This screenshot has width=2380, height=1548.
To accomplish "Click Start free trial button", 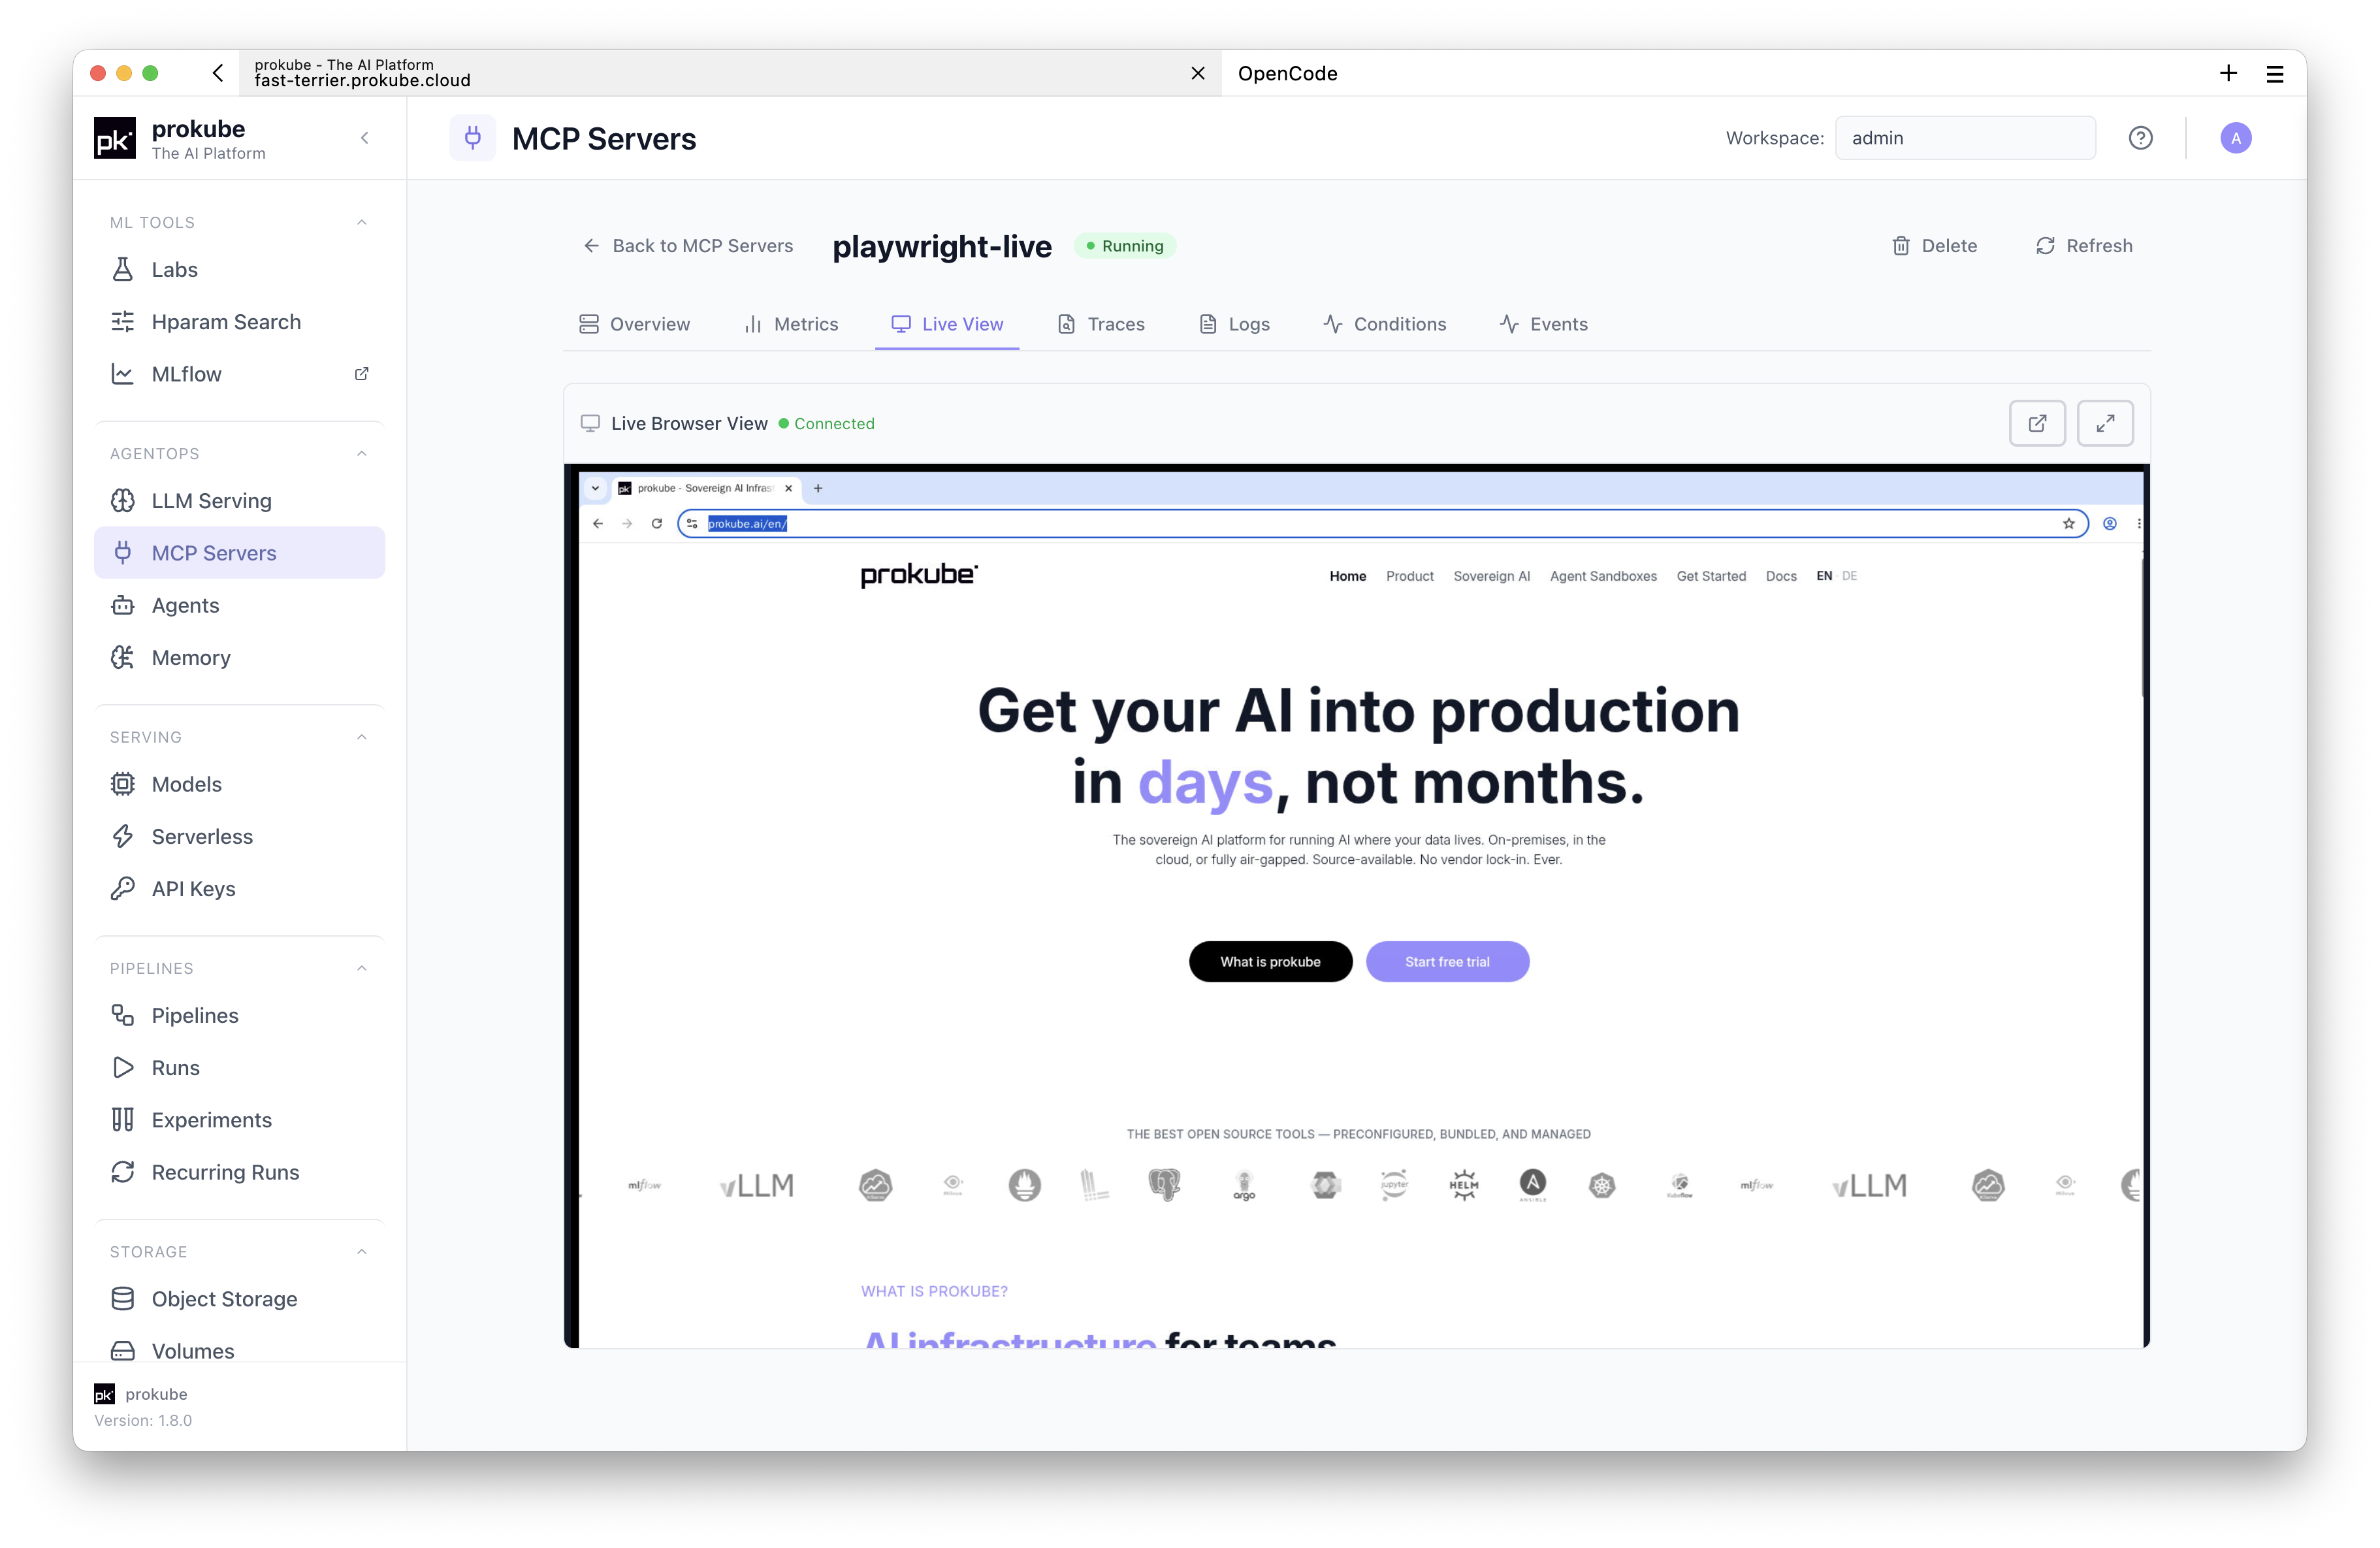I will pos(1447,961).
